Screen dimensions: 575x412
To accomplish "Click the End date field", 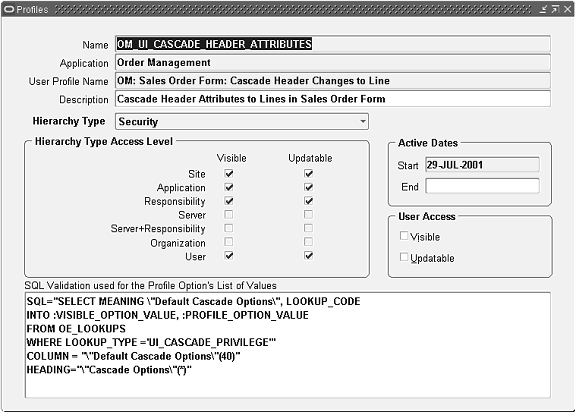I will (482, 186).
